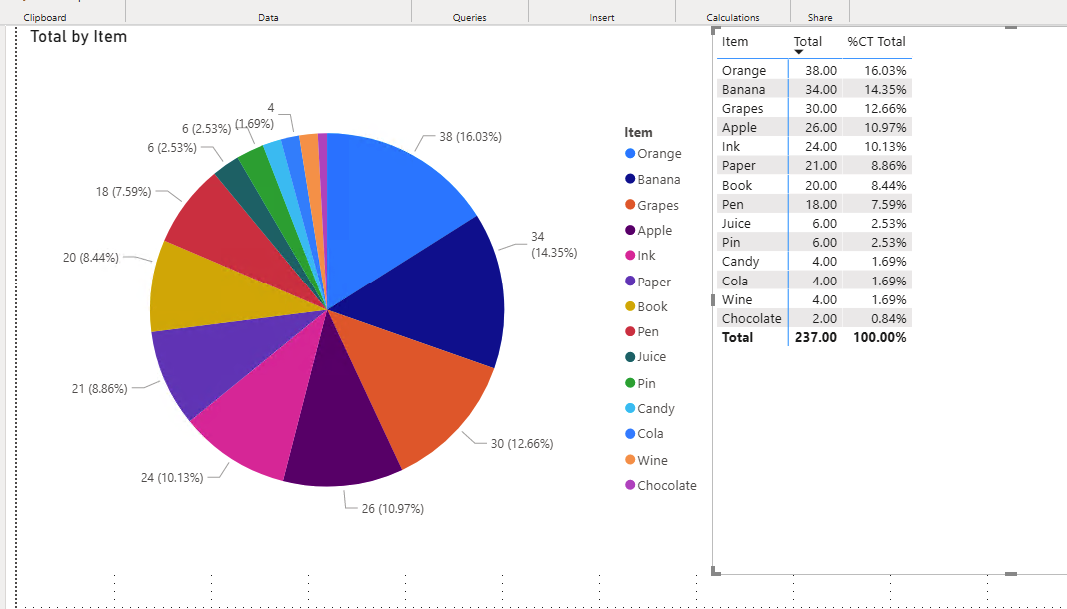
Task: Open the Share ribbon group label
Action: coord(820,18)
